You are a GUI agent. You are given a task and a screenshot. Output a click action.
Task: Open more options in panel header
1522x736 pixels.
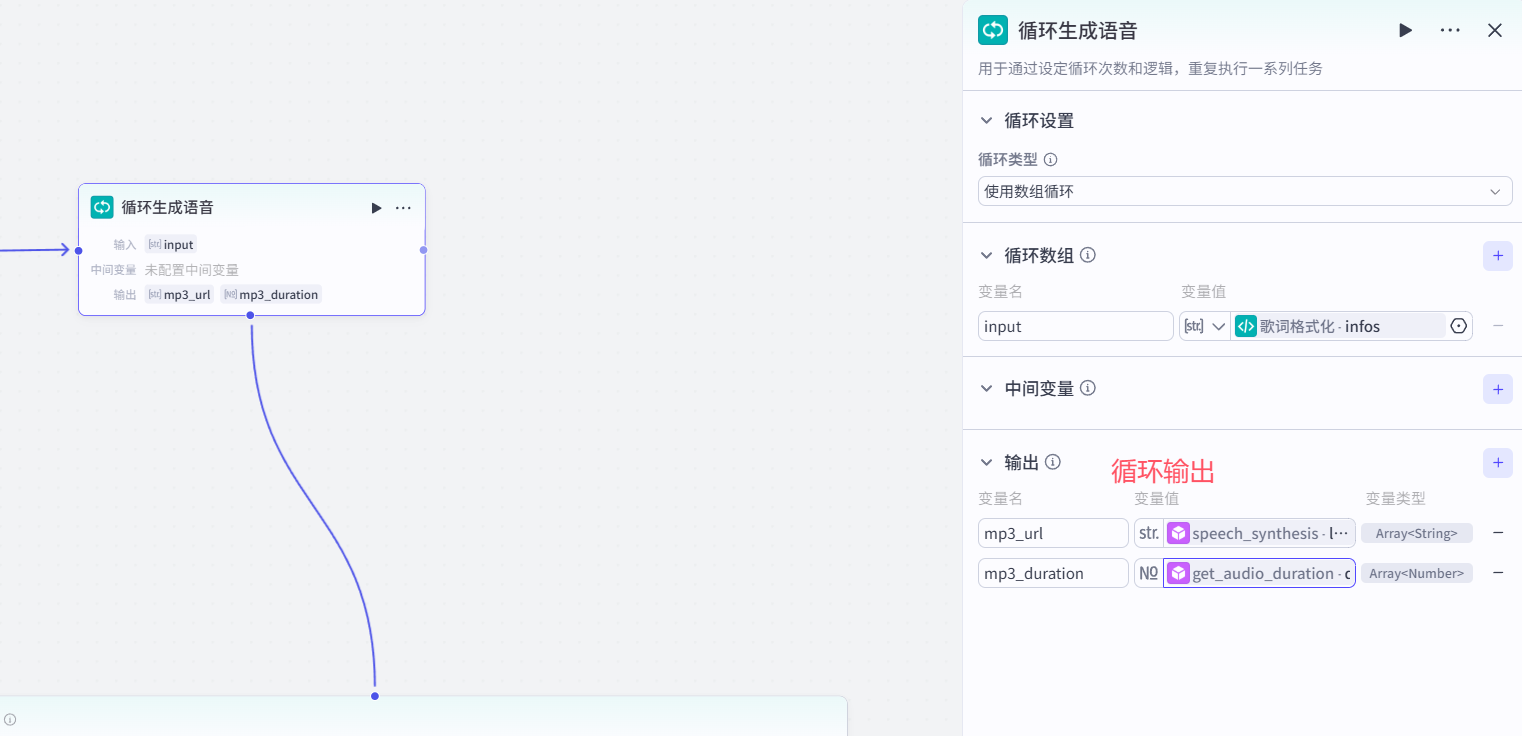pos(1450,30)
